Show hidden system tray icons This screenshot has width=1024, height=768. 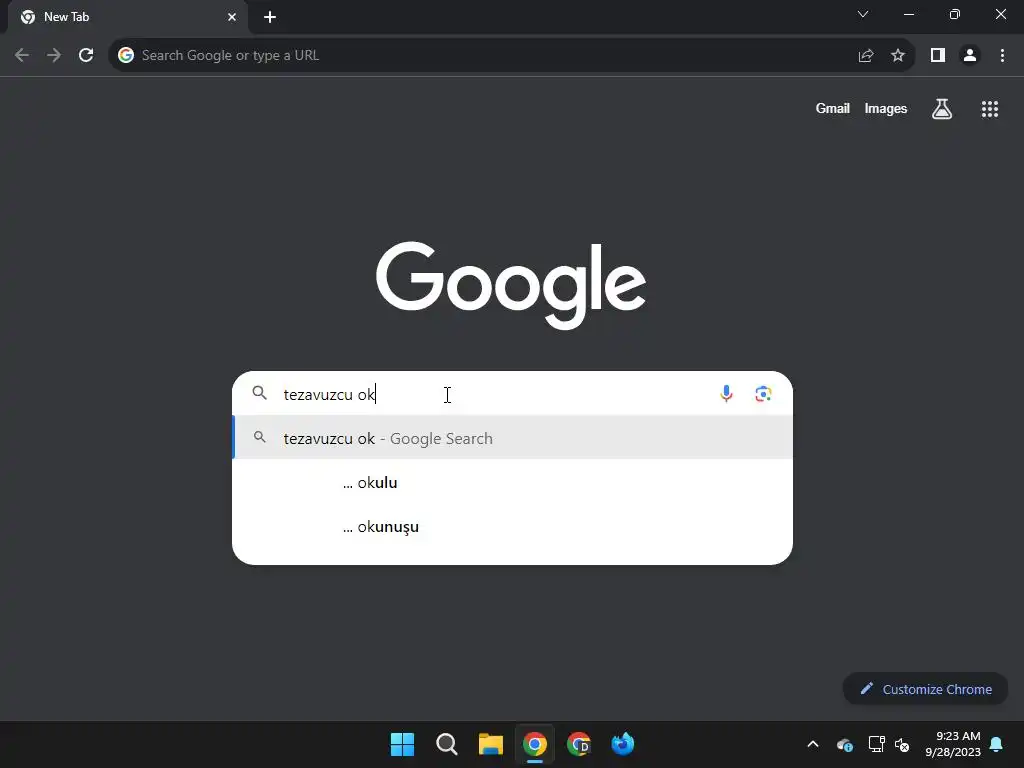pyautogui.click(x=812, y=744)
